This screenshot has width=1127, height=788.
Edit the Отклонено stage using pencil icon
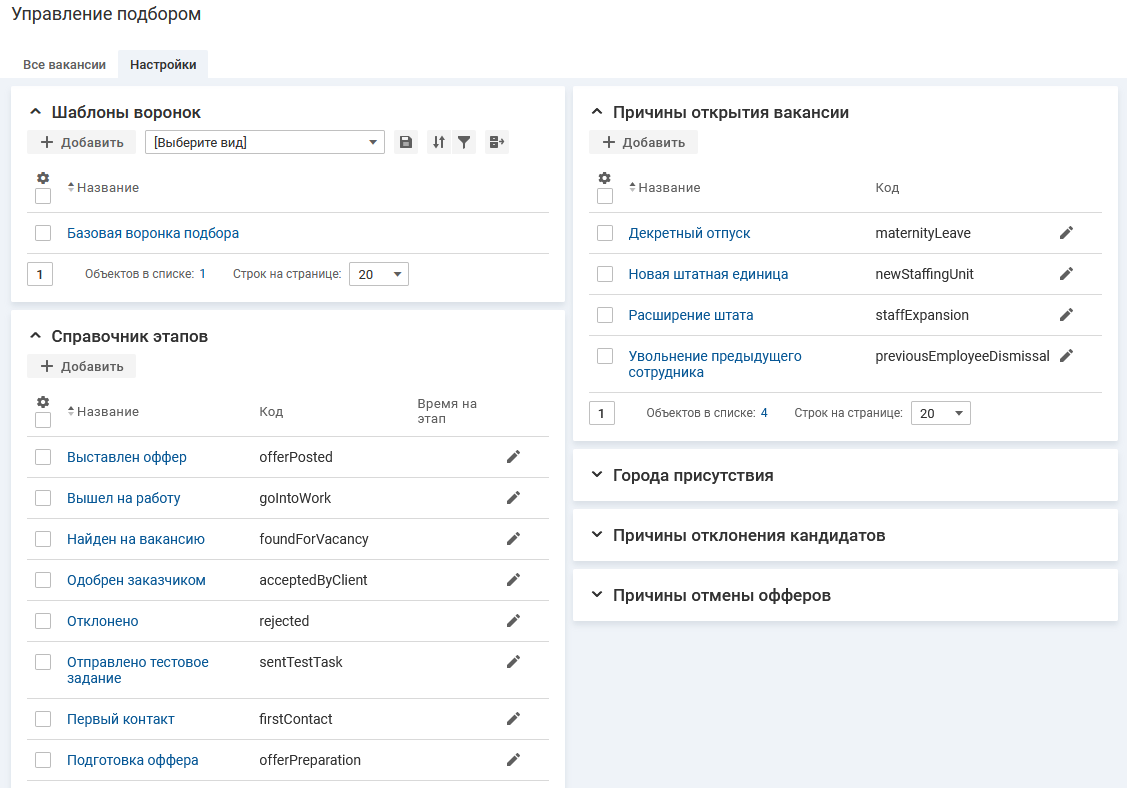point(513,621)
